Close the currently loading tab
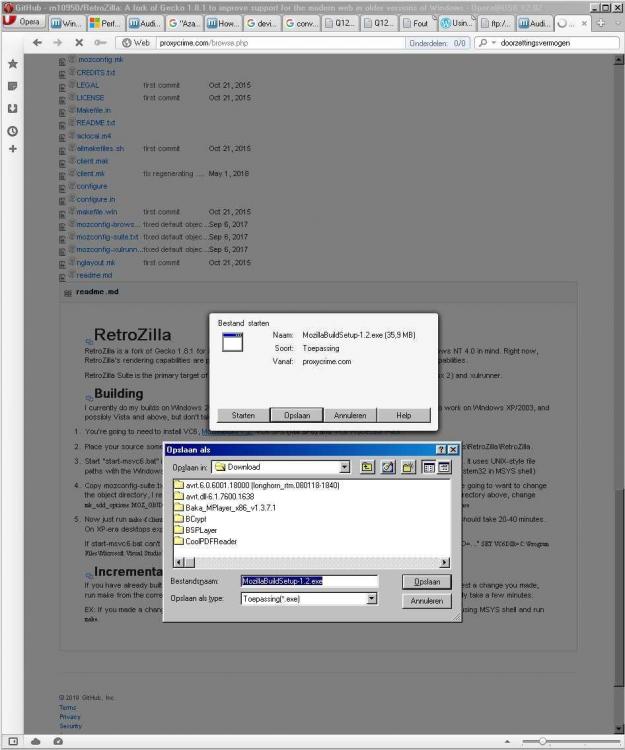This screenshot has width=625, height=750. point(584,23)
